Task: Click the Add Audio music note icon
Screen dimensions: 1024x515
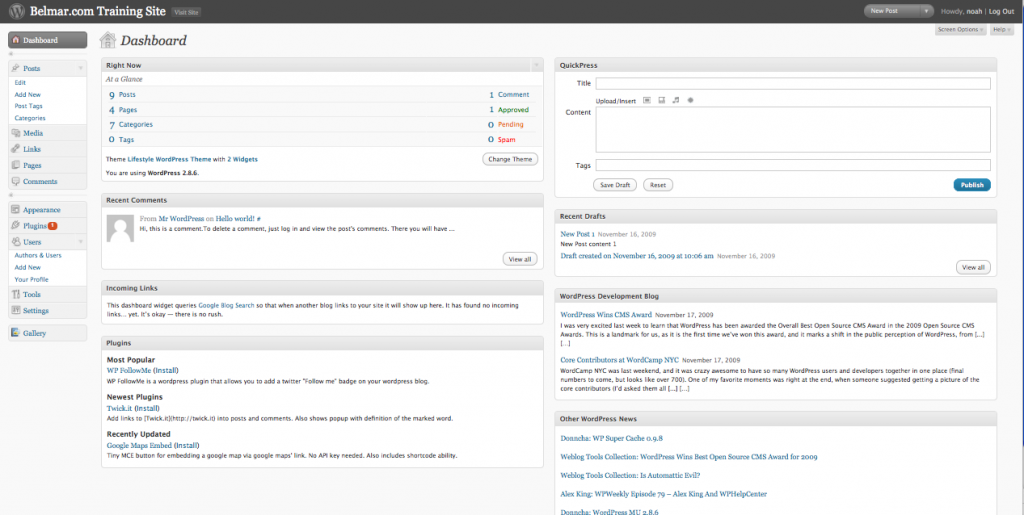Action: [676, 100]
